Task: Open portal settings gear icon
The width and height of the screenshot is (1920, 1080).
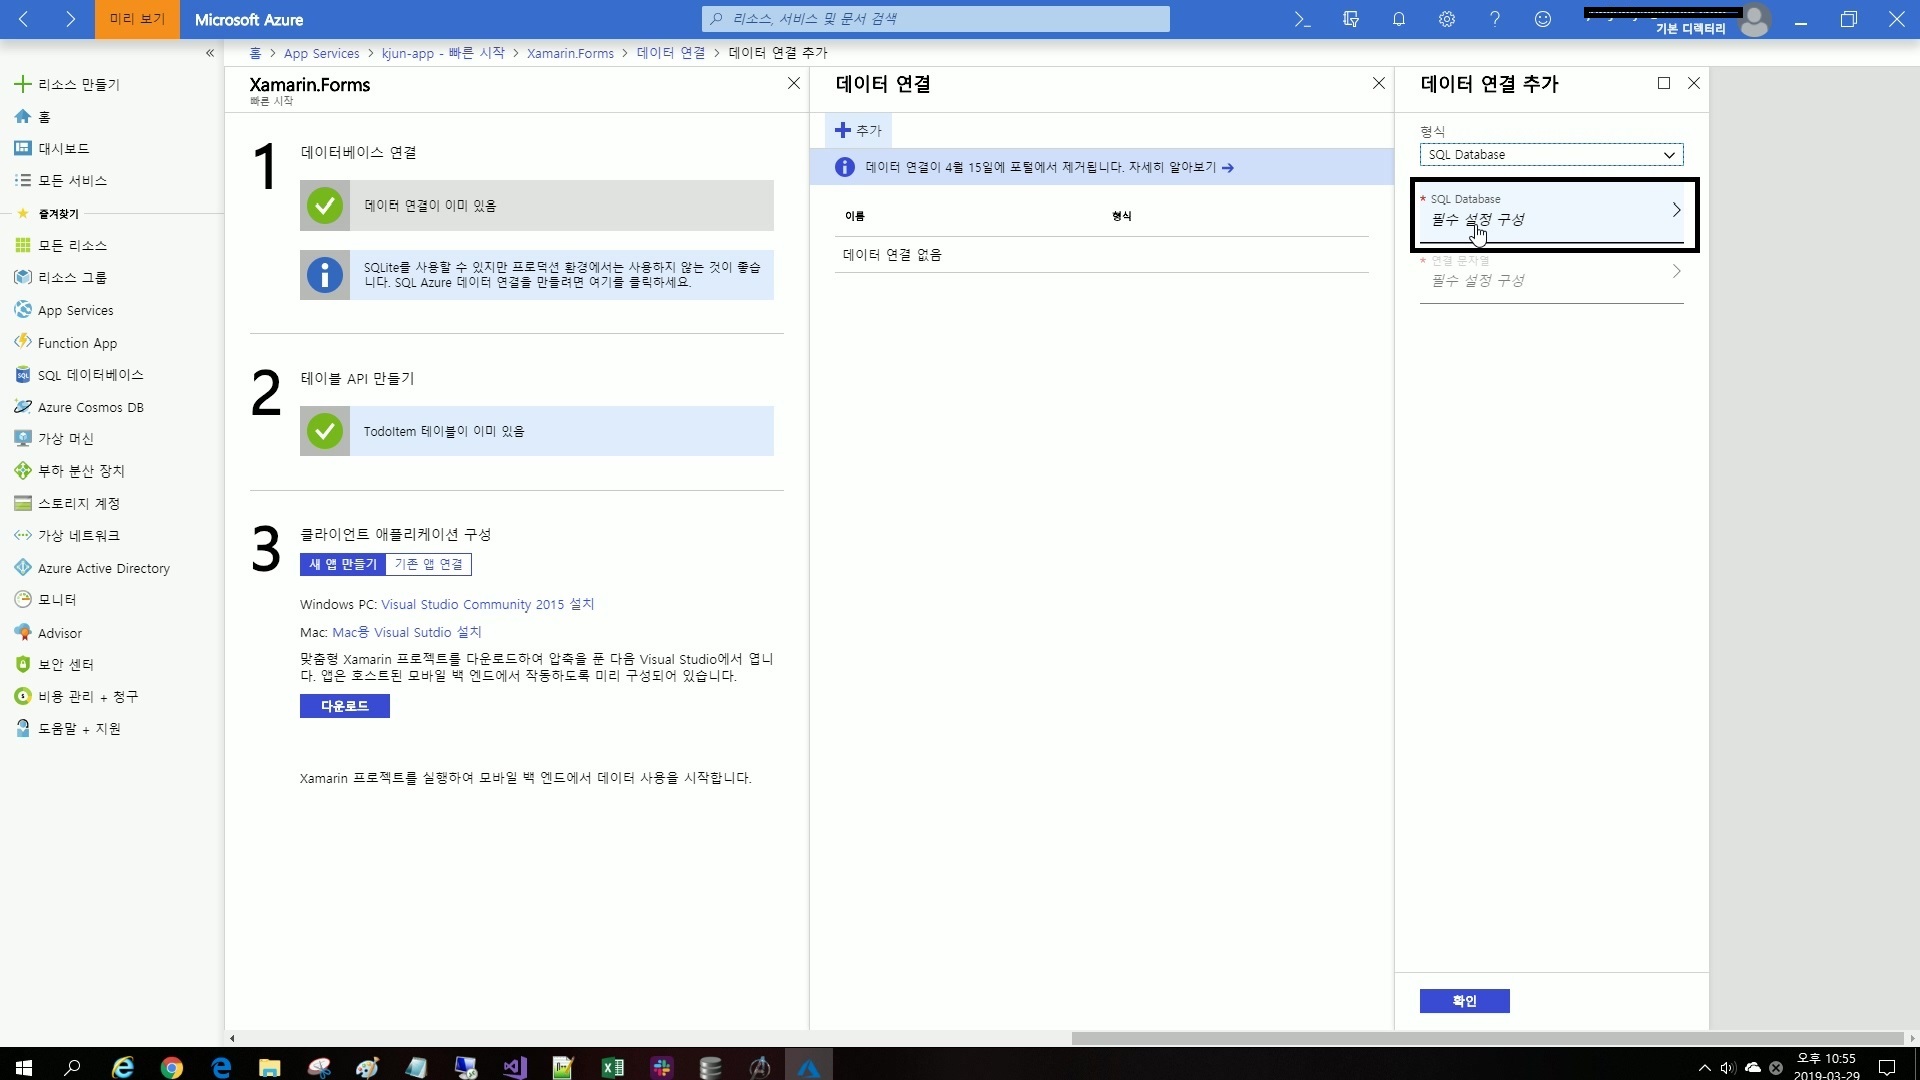Action: [x=1446, y=19]
